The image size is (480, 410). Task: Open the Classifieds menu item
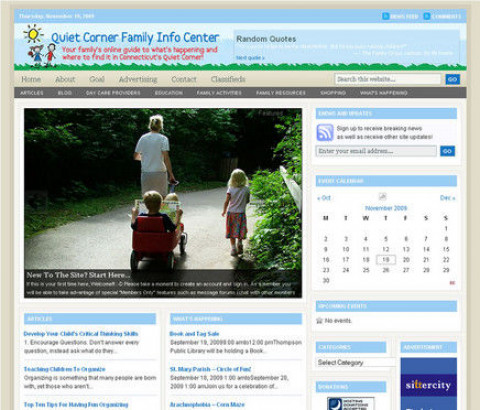[228, 79]
